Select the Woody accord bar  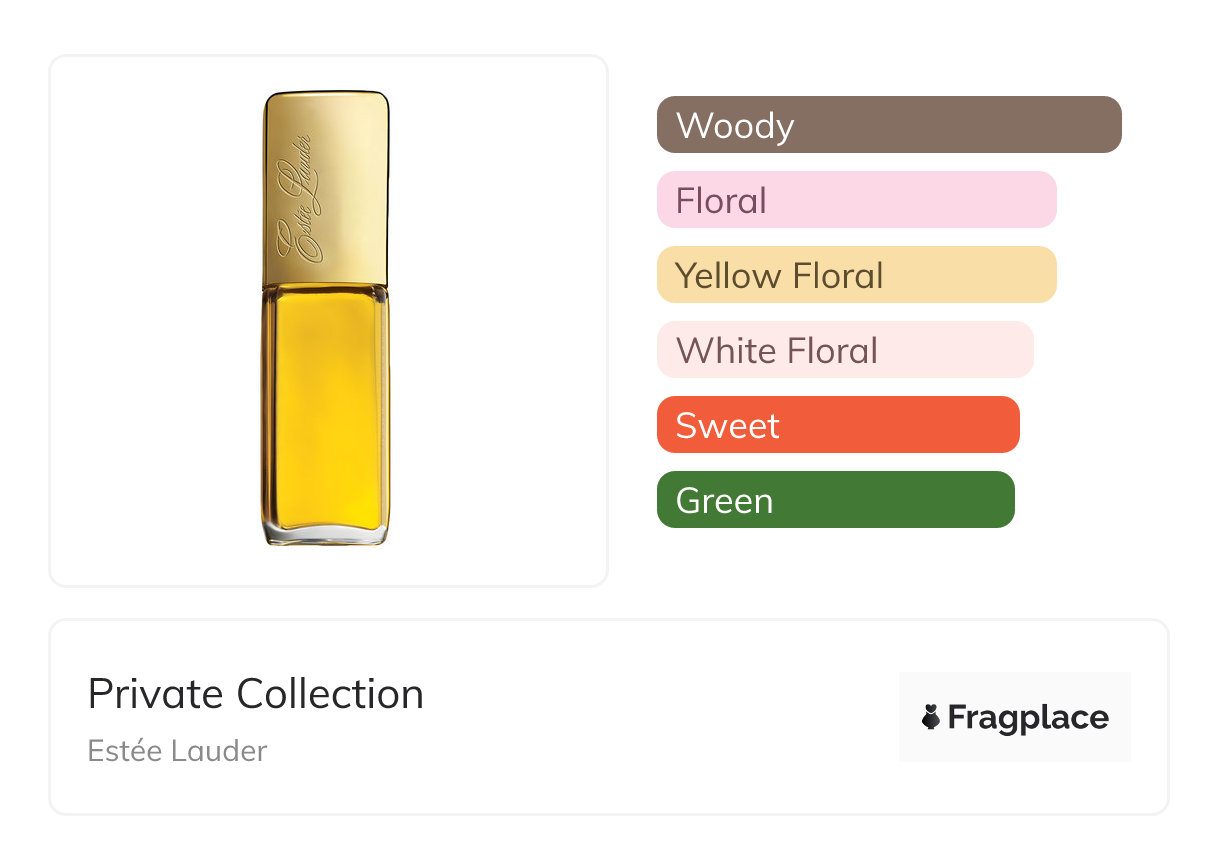click(x=889, y=125)
